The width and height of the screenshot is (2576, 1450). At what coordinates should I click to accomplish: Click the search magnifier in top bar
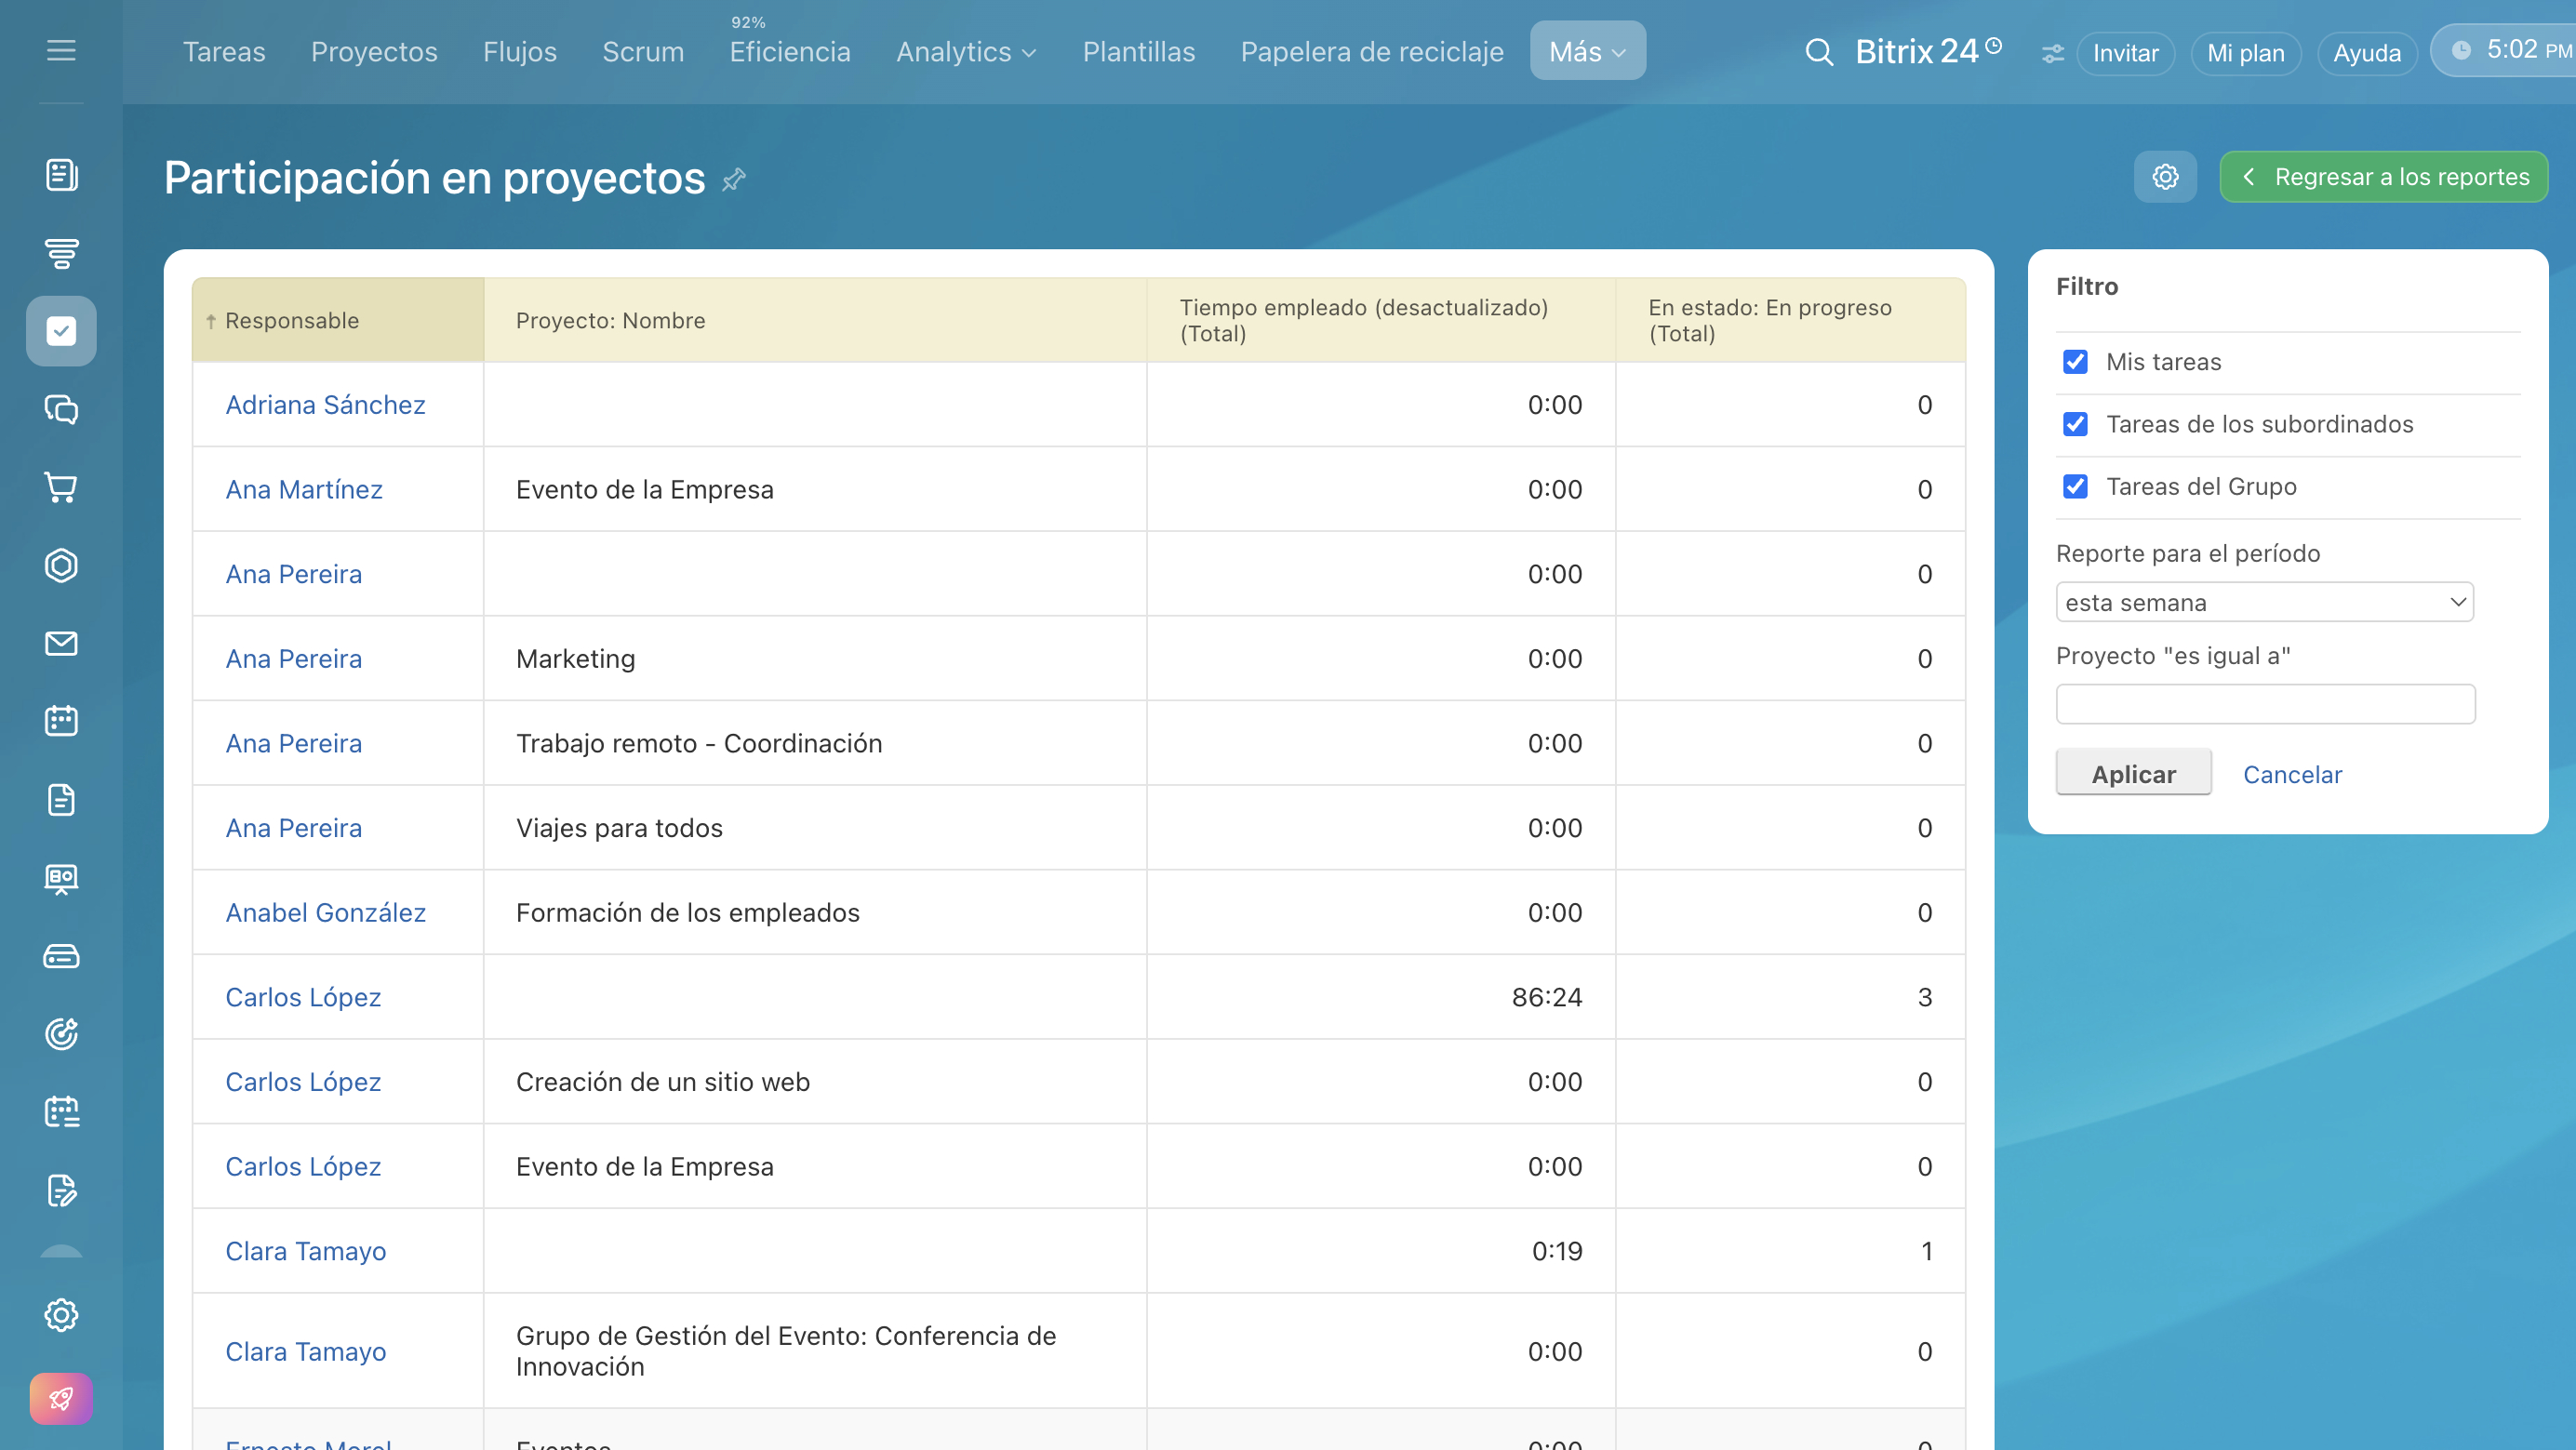tap(1819, 52)
